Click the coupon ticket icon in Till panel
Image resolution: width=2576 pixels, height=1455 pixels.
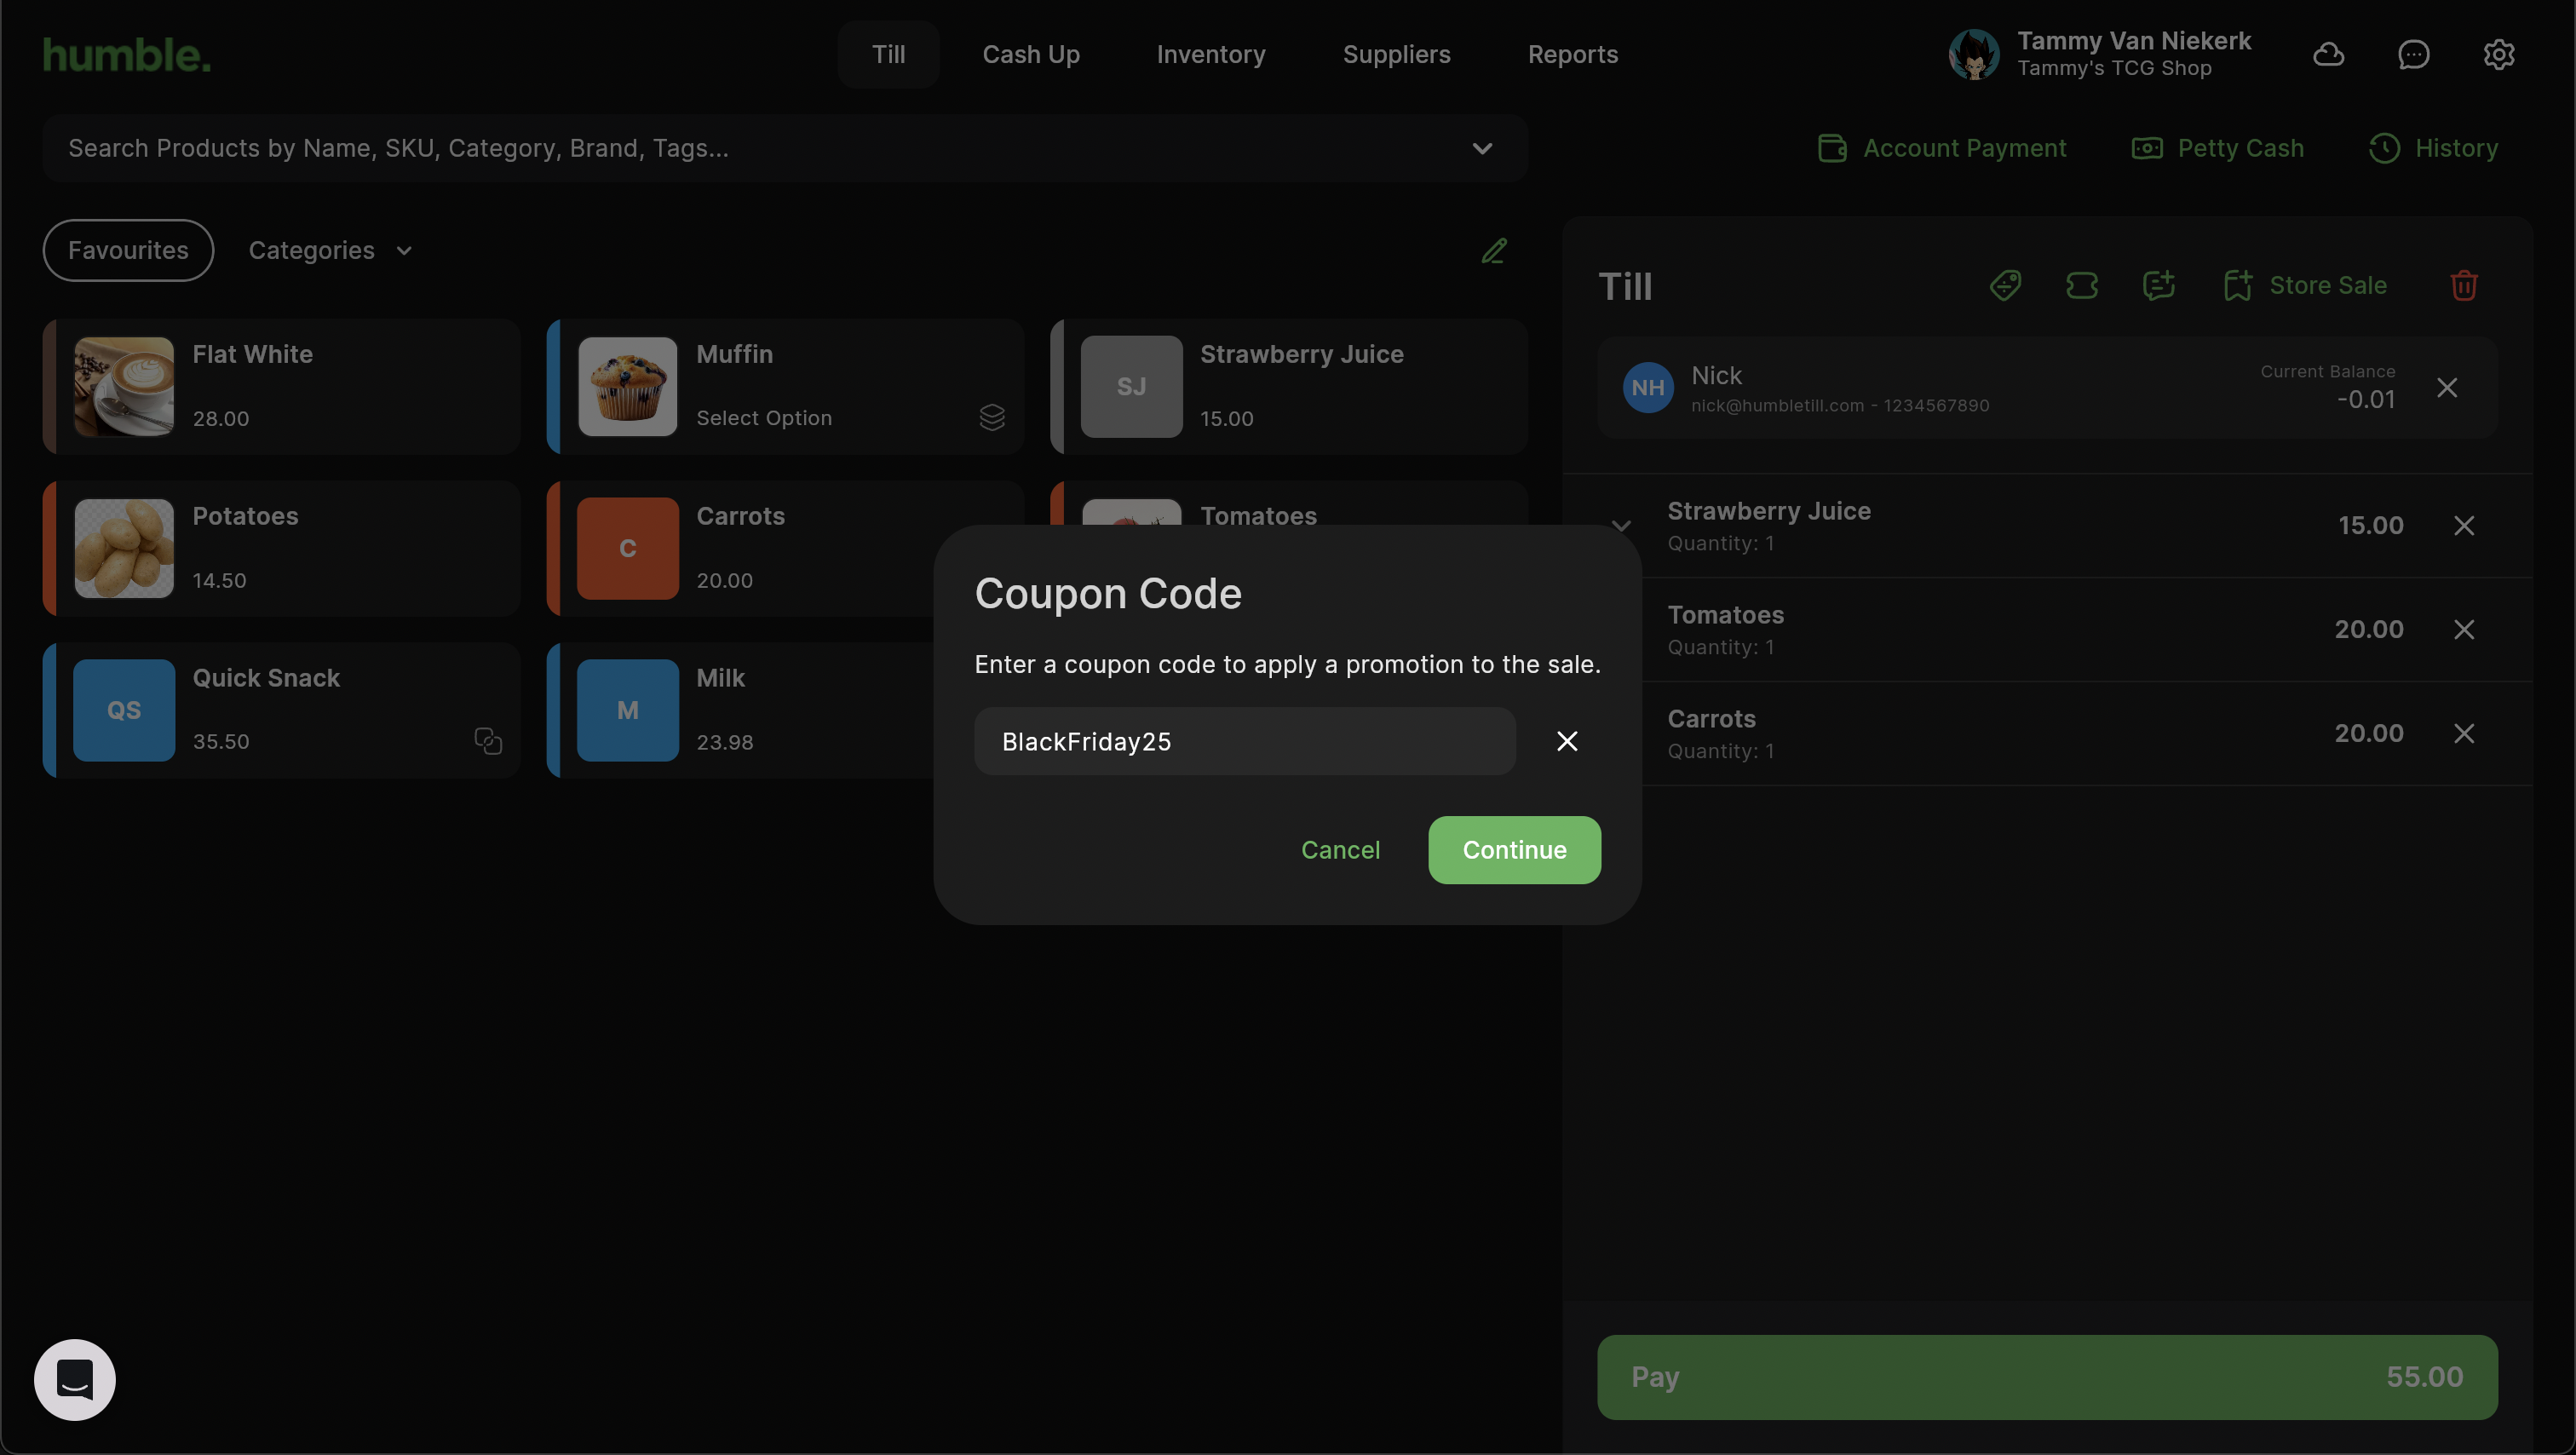2082,285
